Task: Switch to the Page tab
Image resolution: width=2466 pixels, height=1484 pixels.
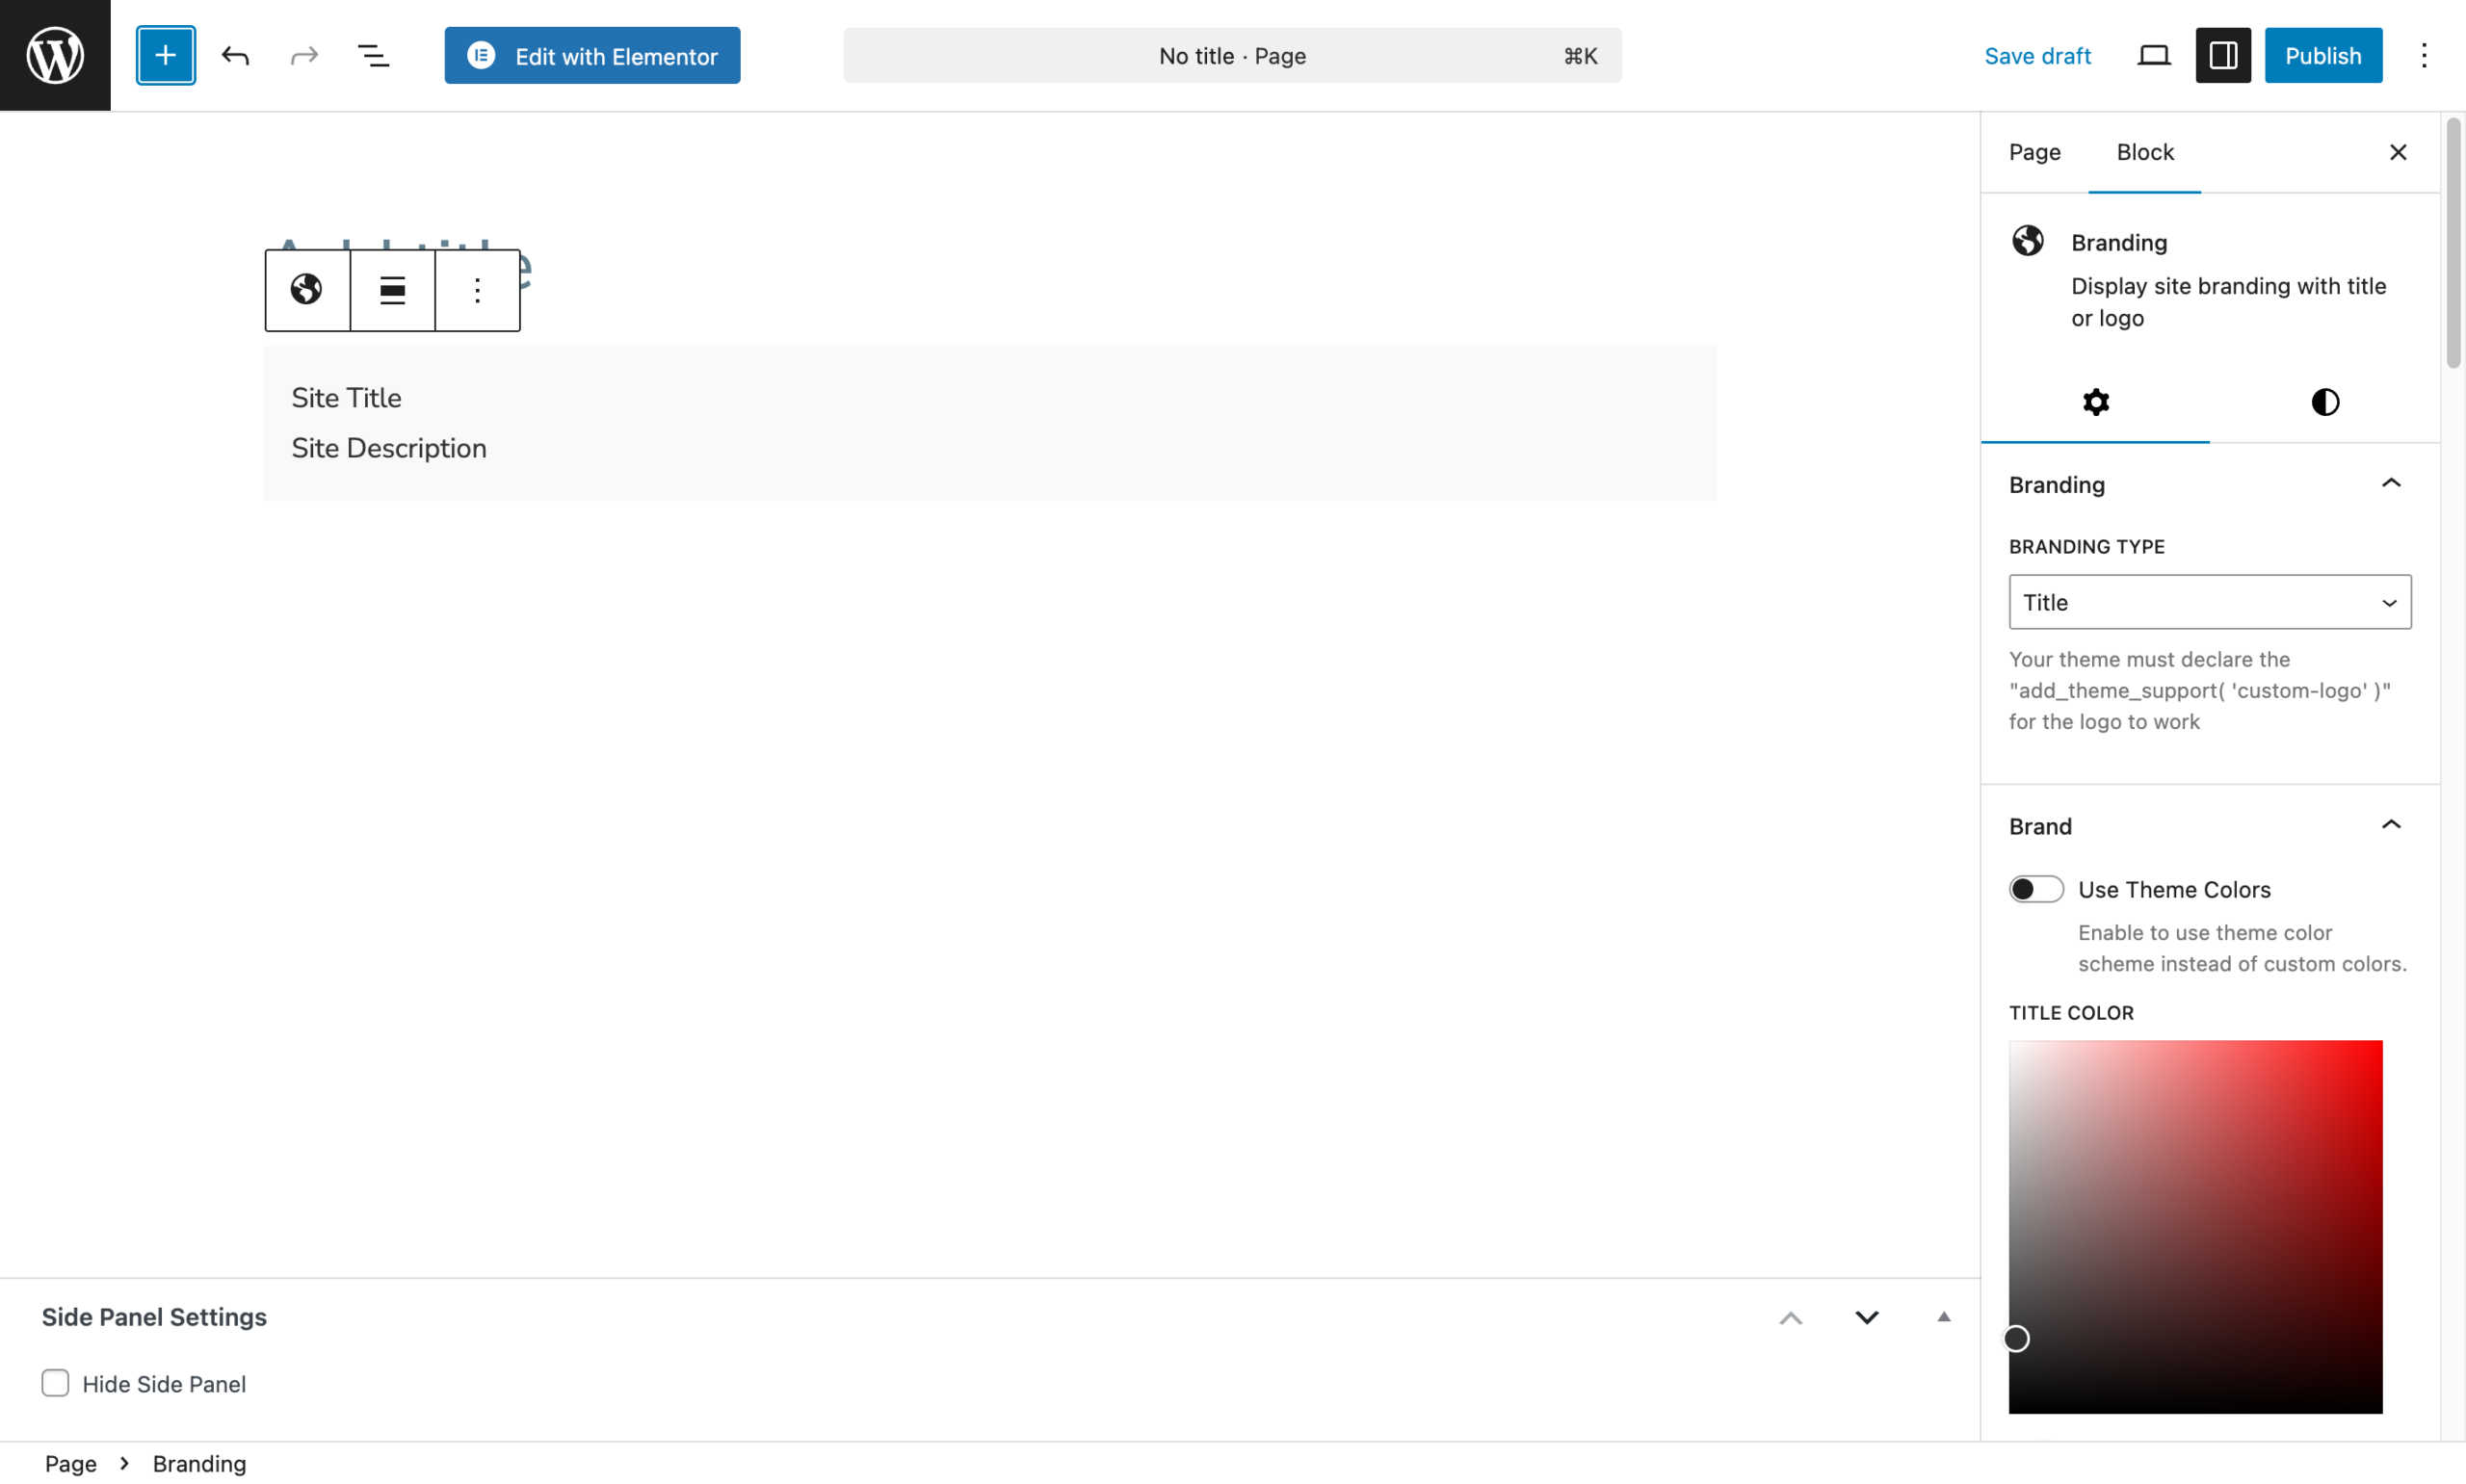Action: (2034, 152)
